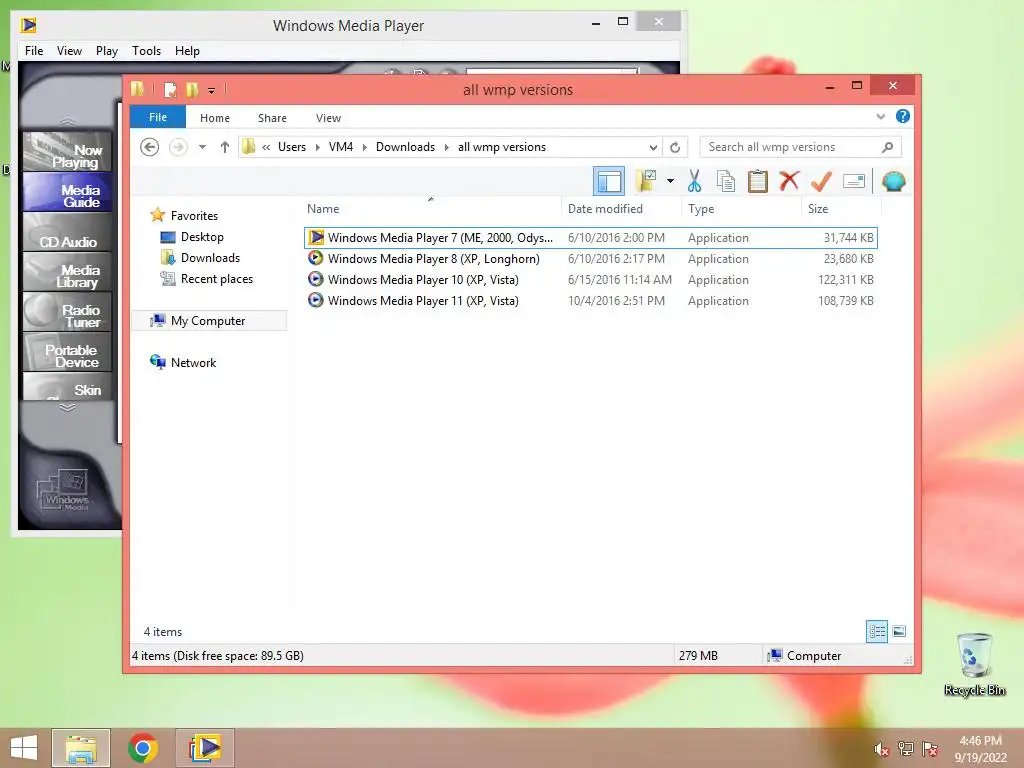This screenshot has height=768, width=1024.
Task: Open the Explorer View ribbon tab
Action: coord(328,118)
